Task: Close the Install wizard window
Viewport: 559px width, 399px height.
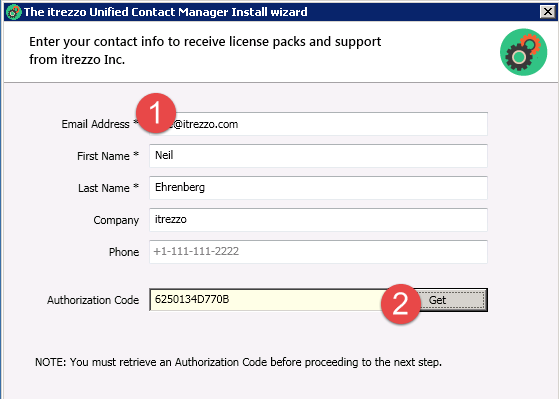Action: tap(547, 12)
